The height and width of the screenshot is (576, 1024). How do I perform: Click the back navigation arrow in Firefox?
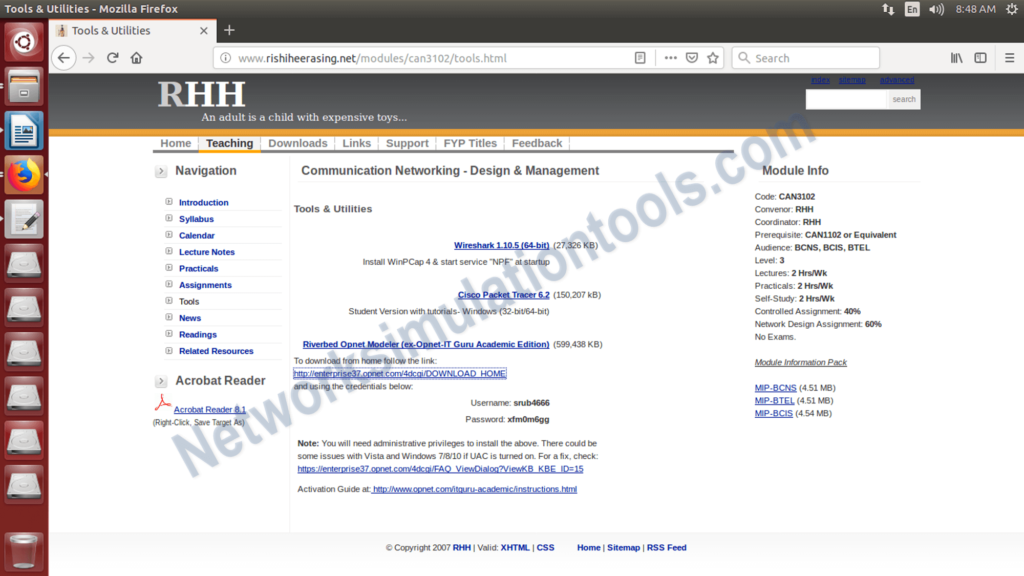pos(62,58)
